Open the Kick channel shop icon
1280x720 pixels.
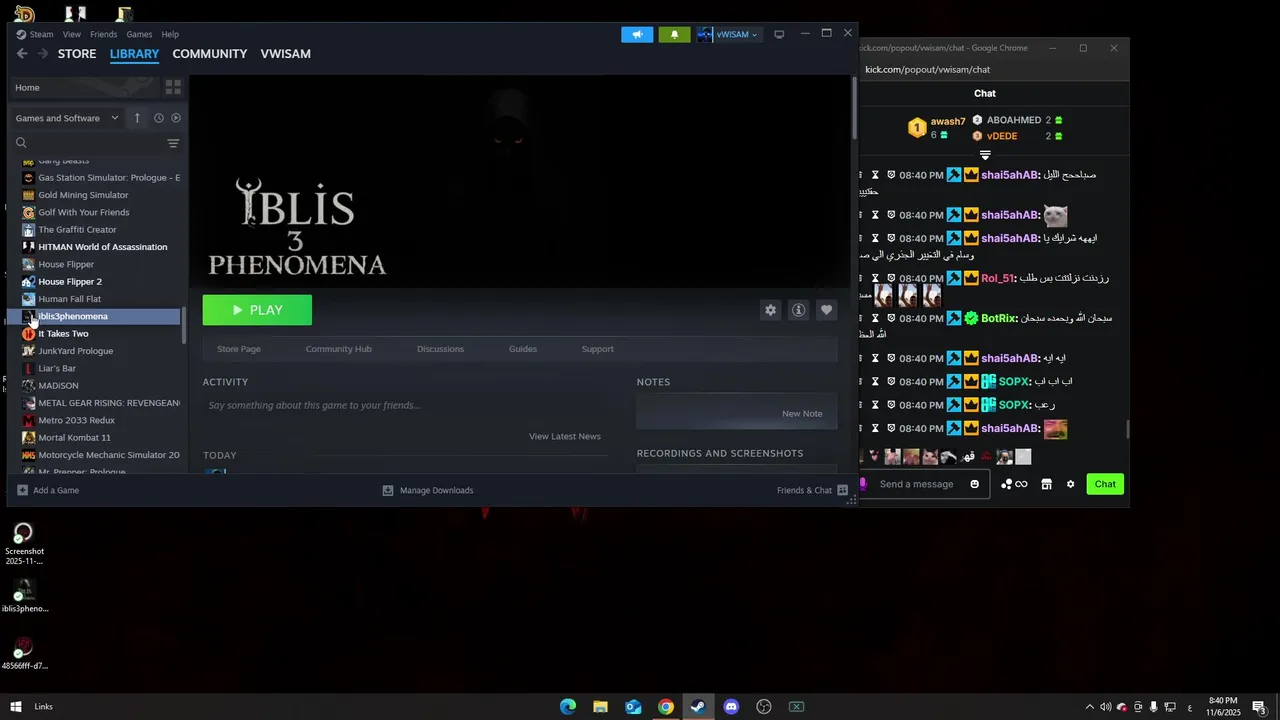point(1046,484)
